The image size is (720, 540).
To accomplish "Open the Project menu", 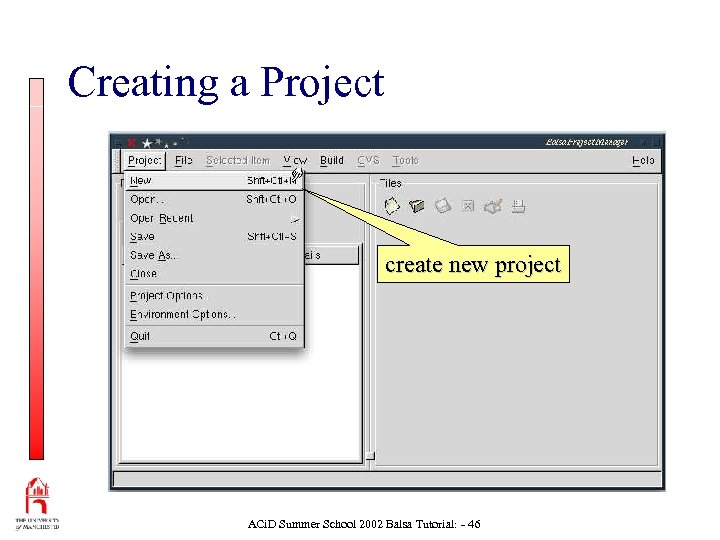I will [x=145, y=160].
